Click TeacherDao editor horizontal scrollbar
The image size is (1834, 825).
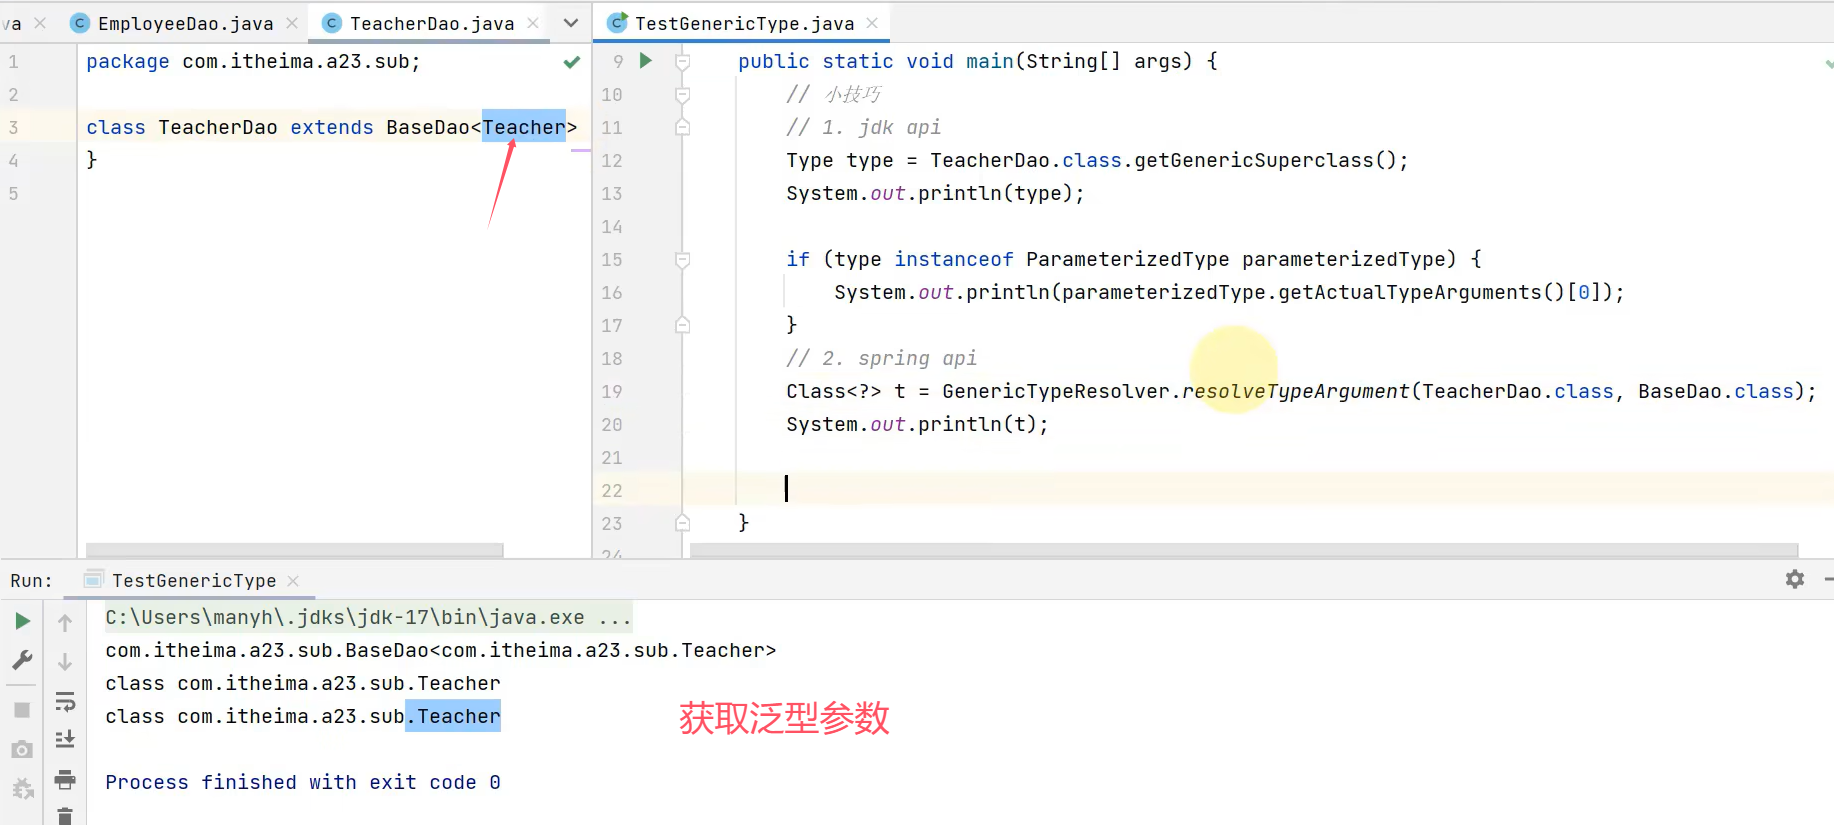pos(295,550)
